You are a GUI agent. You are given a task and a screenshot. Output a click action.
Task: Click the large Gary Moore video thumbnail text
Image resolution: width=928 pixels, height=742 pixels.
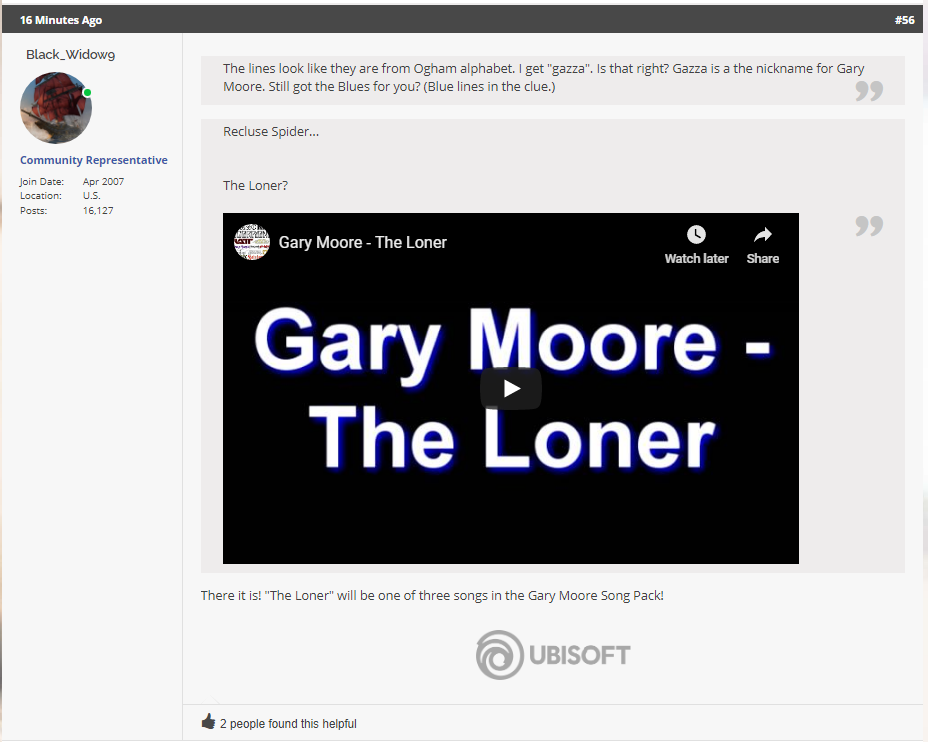click(511, 389)
